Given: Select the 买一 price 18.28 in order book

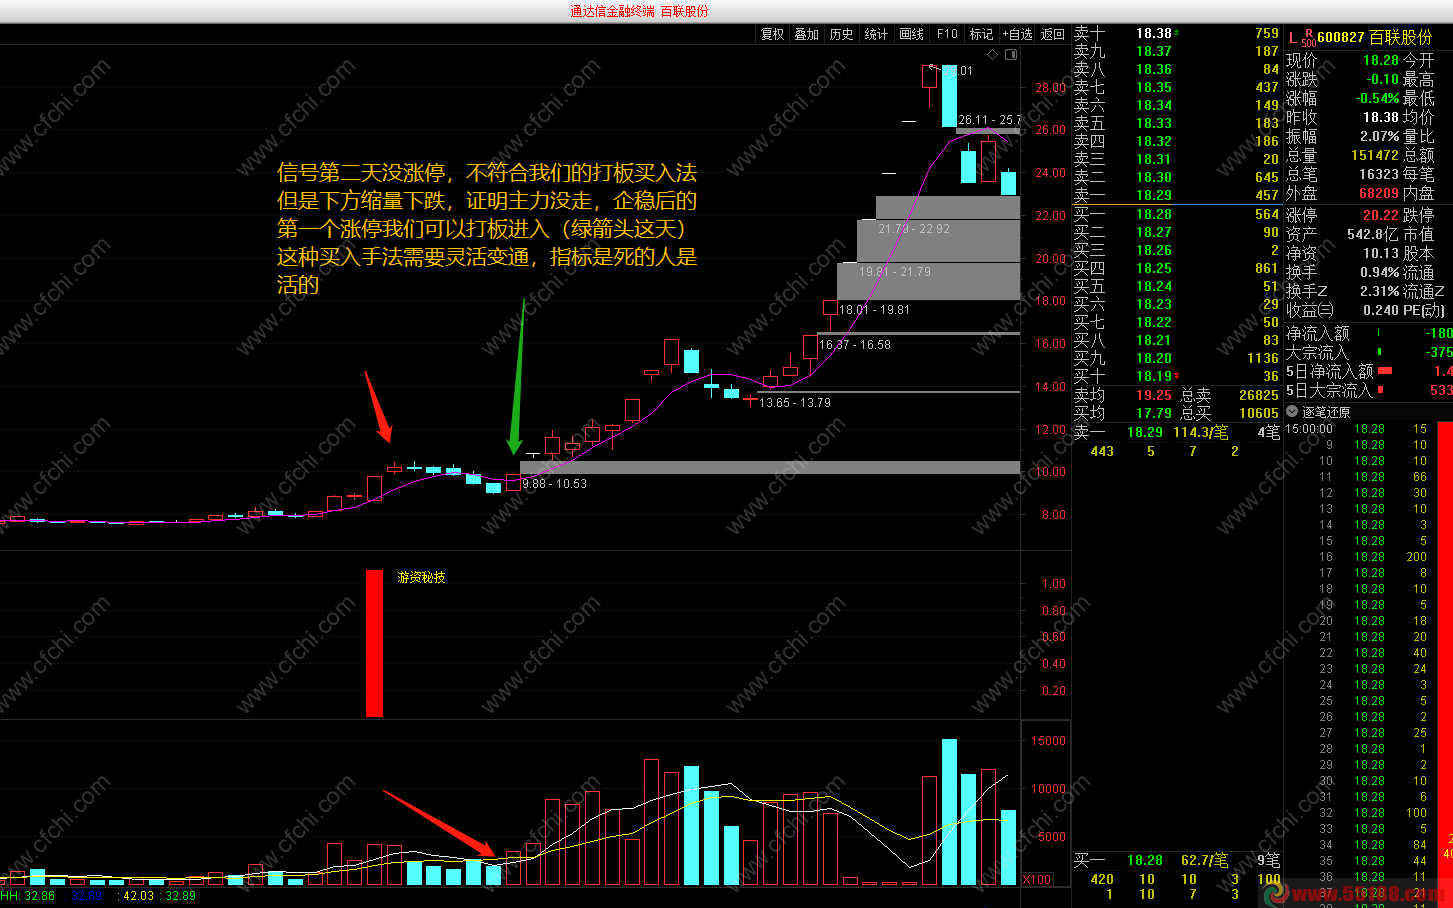Looking at the screenshot, I should click(x=1154, y=214).
